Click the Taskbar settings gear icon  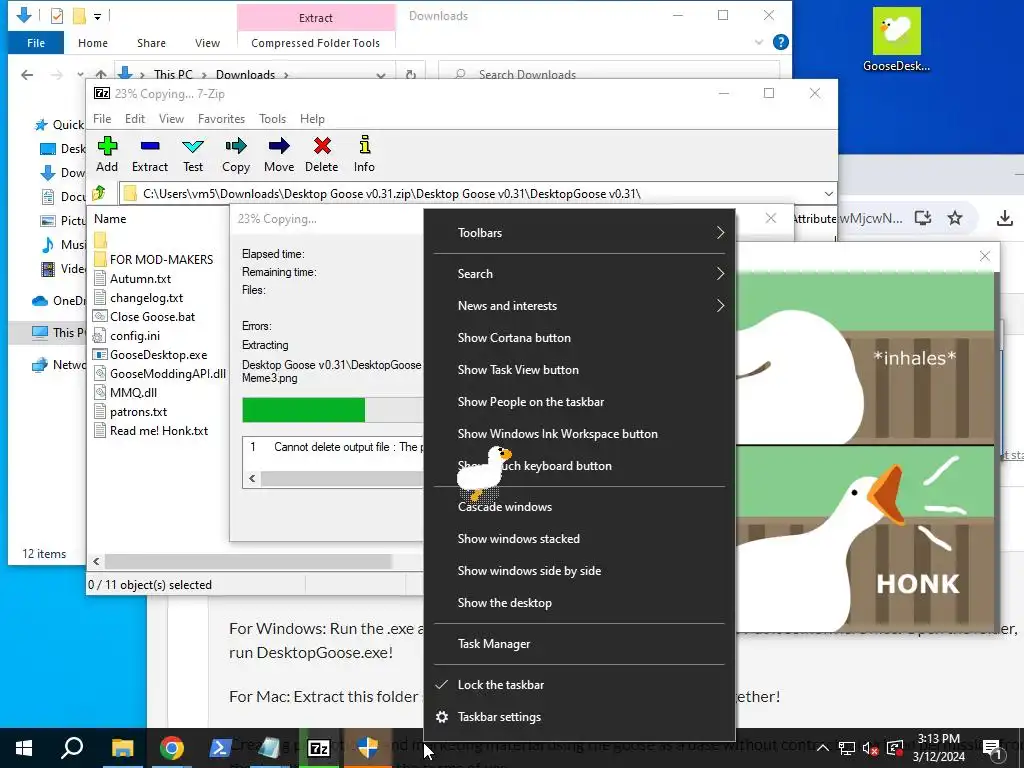(442, 716)
